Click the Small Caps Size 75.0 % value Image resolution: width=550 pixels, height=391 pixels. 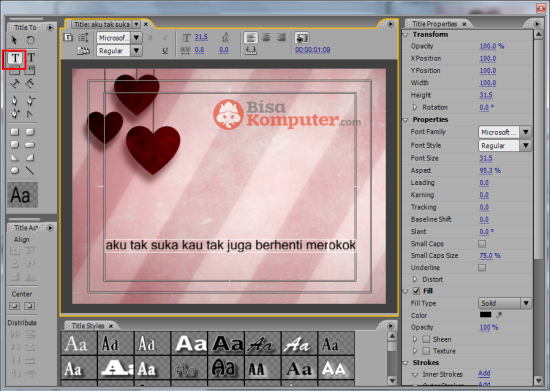click(x=490, y=255)
